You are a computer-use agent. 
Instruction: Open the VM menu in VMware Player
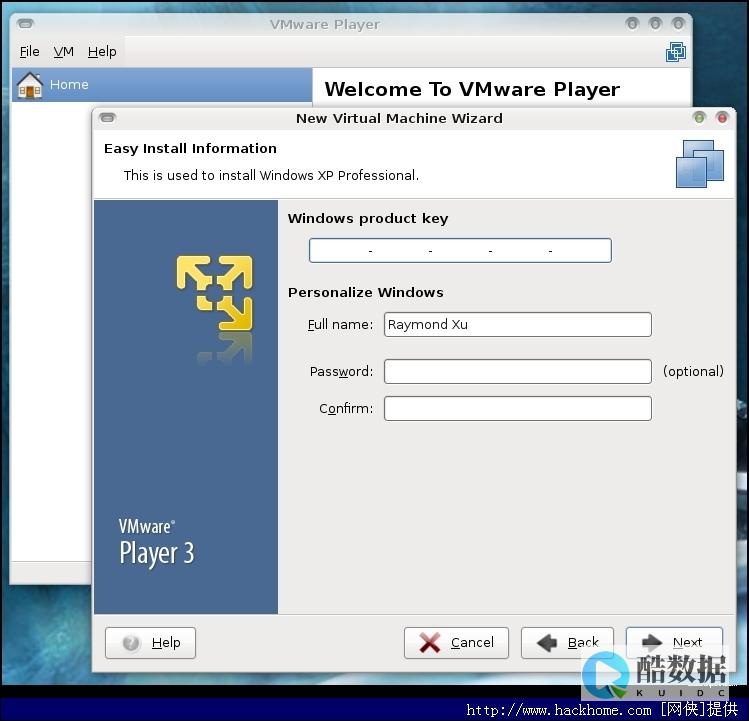64,51
